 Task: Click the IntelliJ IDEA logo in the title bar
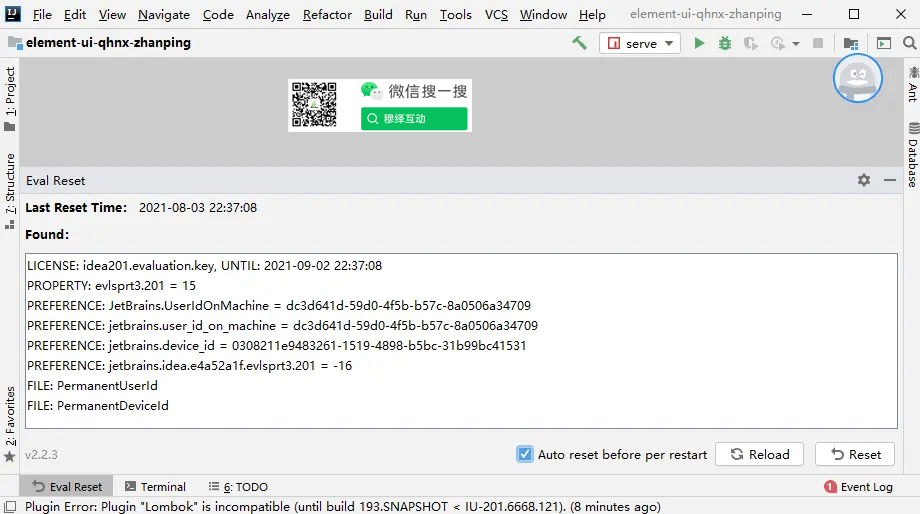point(12,13)
